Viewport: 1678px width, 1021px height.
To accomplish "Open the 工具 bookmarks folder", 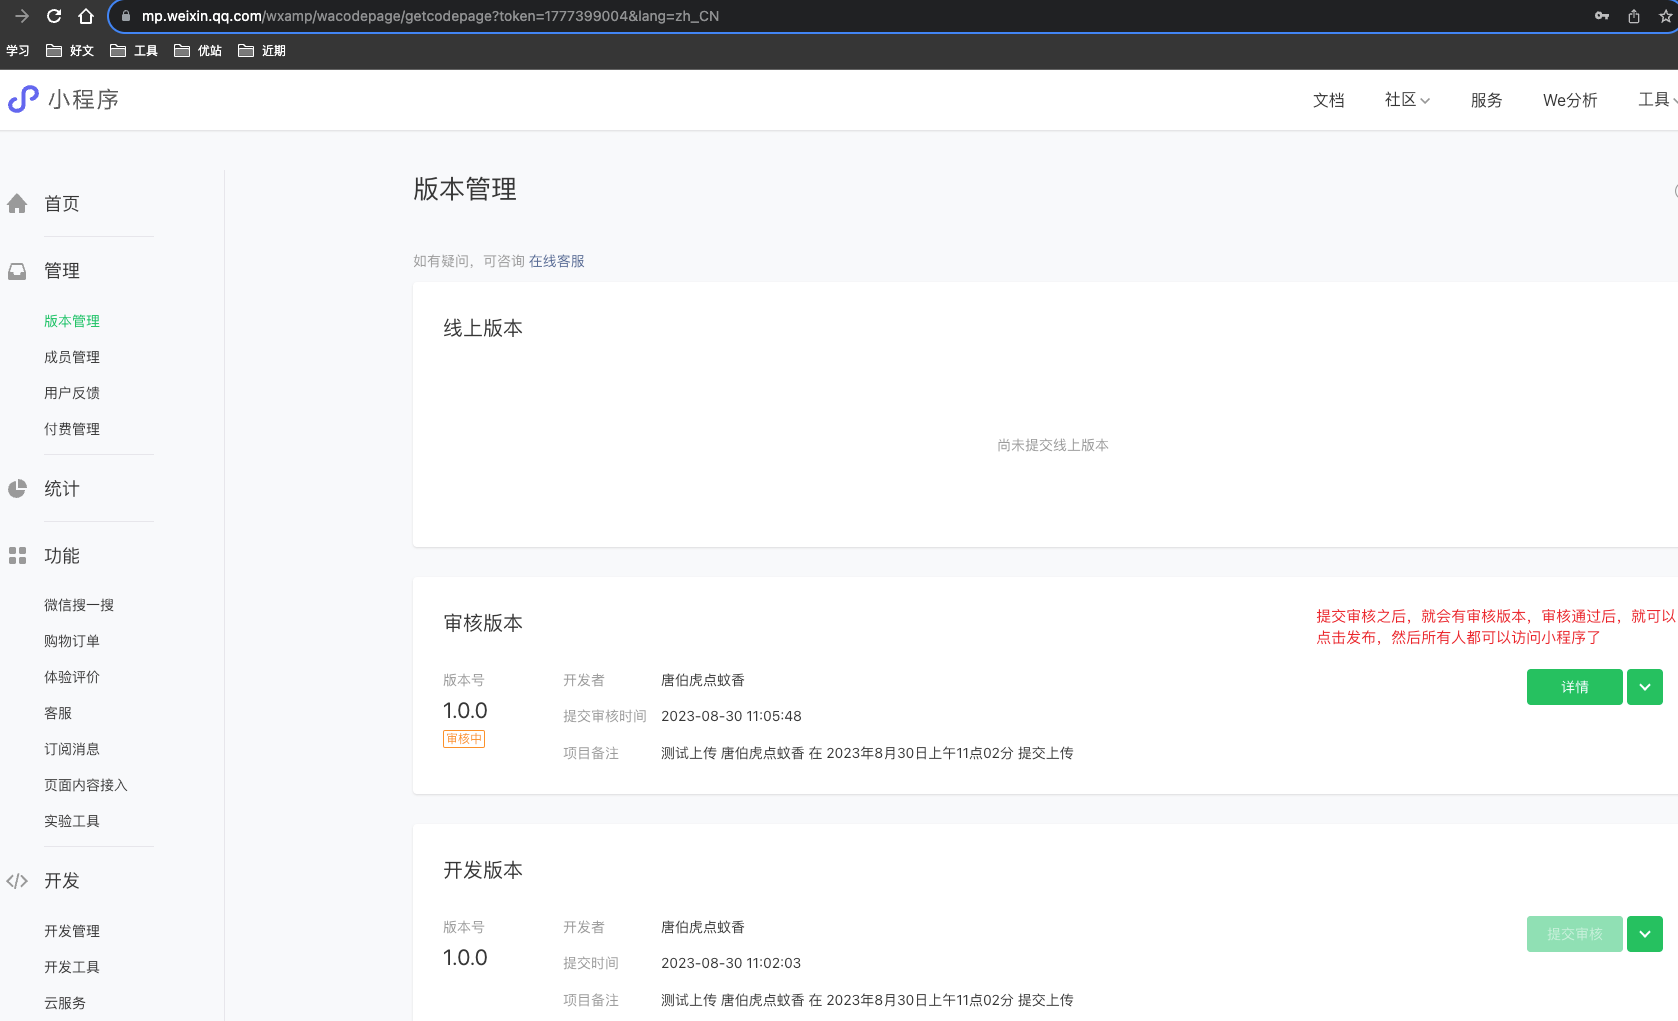I will point(134,51).
